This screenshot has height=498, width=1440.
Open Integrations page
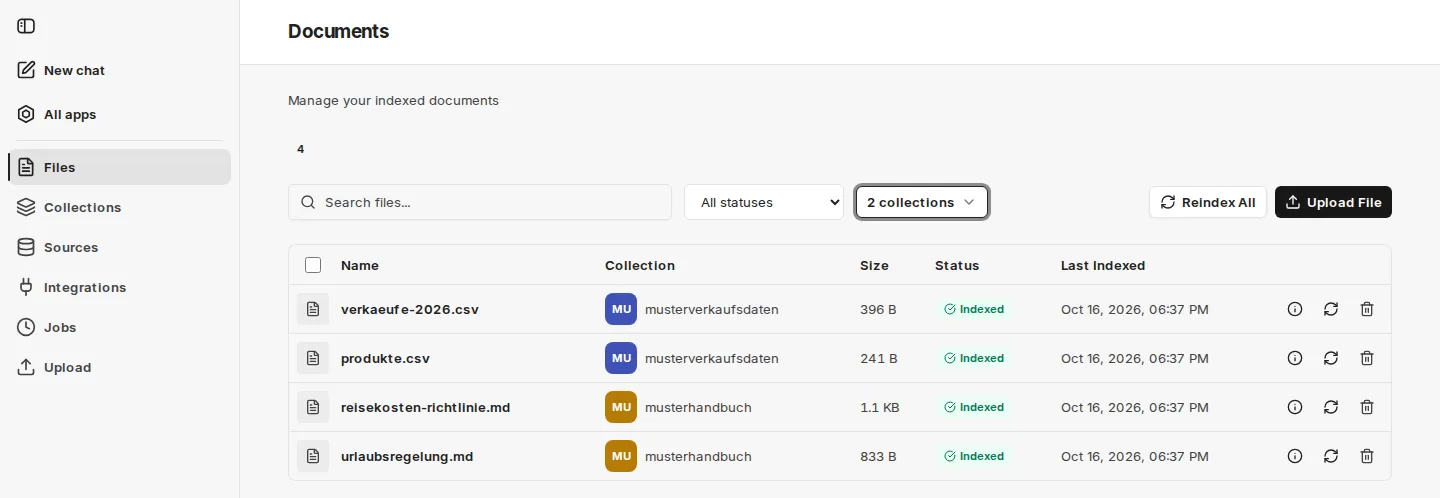(x=119, y=287)
